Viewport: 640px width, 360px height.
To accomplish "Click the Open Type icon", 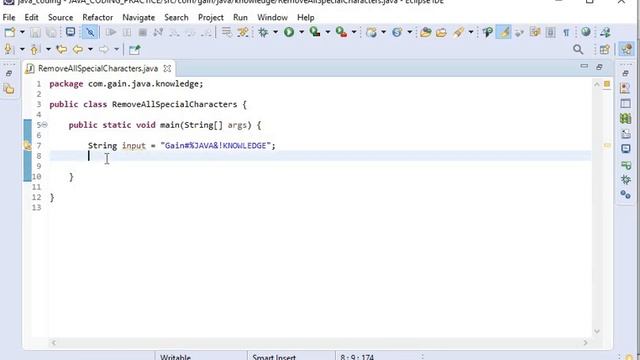I will (426, 32).
